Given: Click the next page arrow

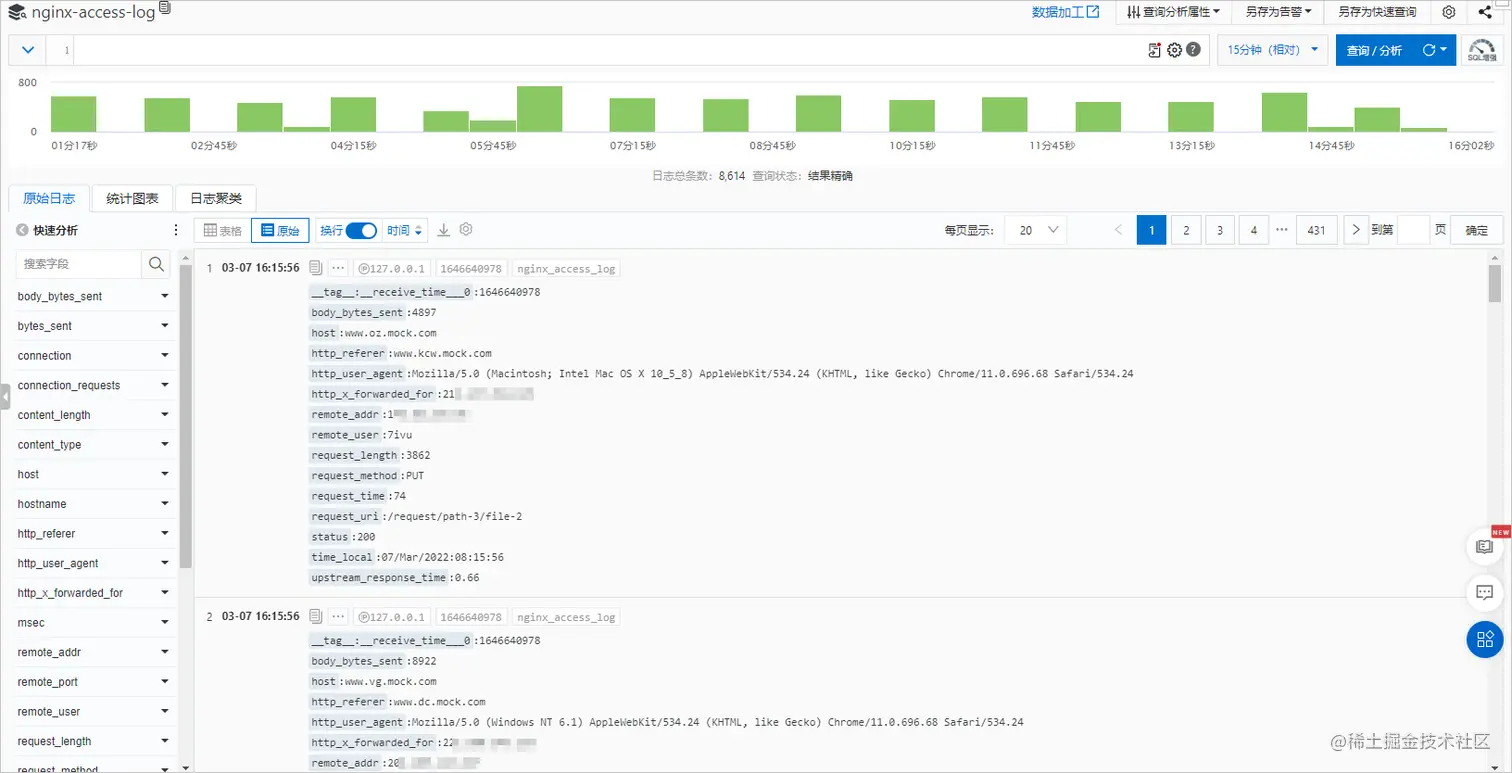Looking at the screenshot, I should point(1356,230).
